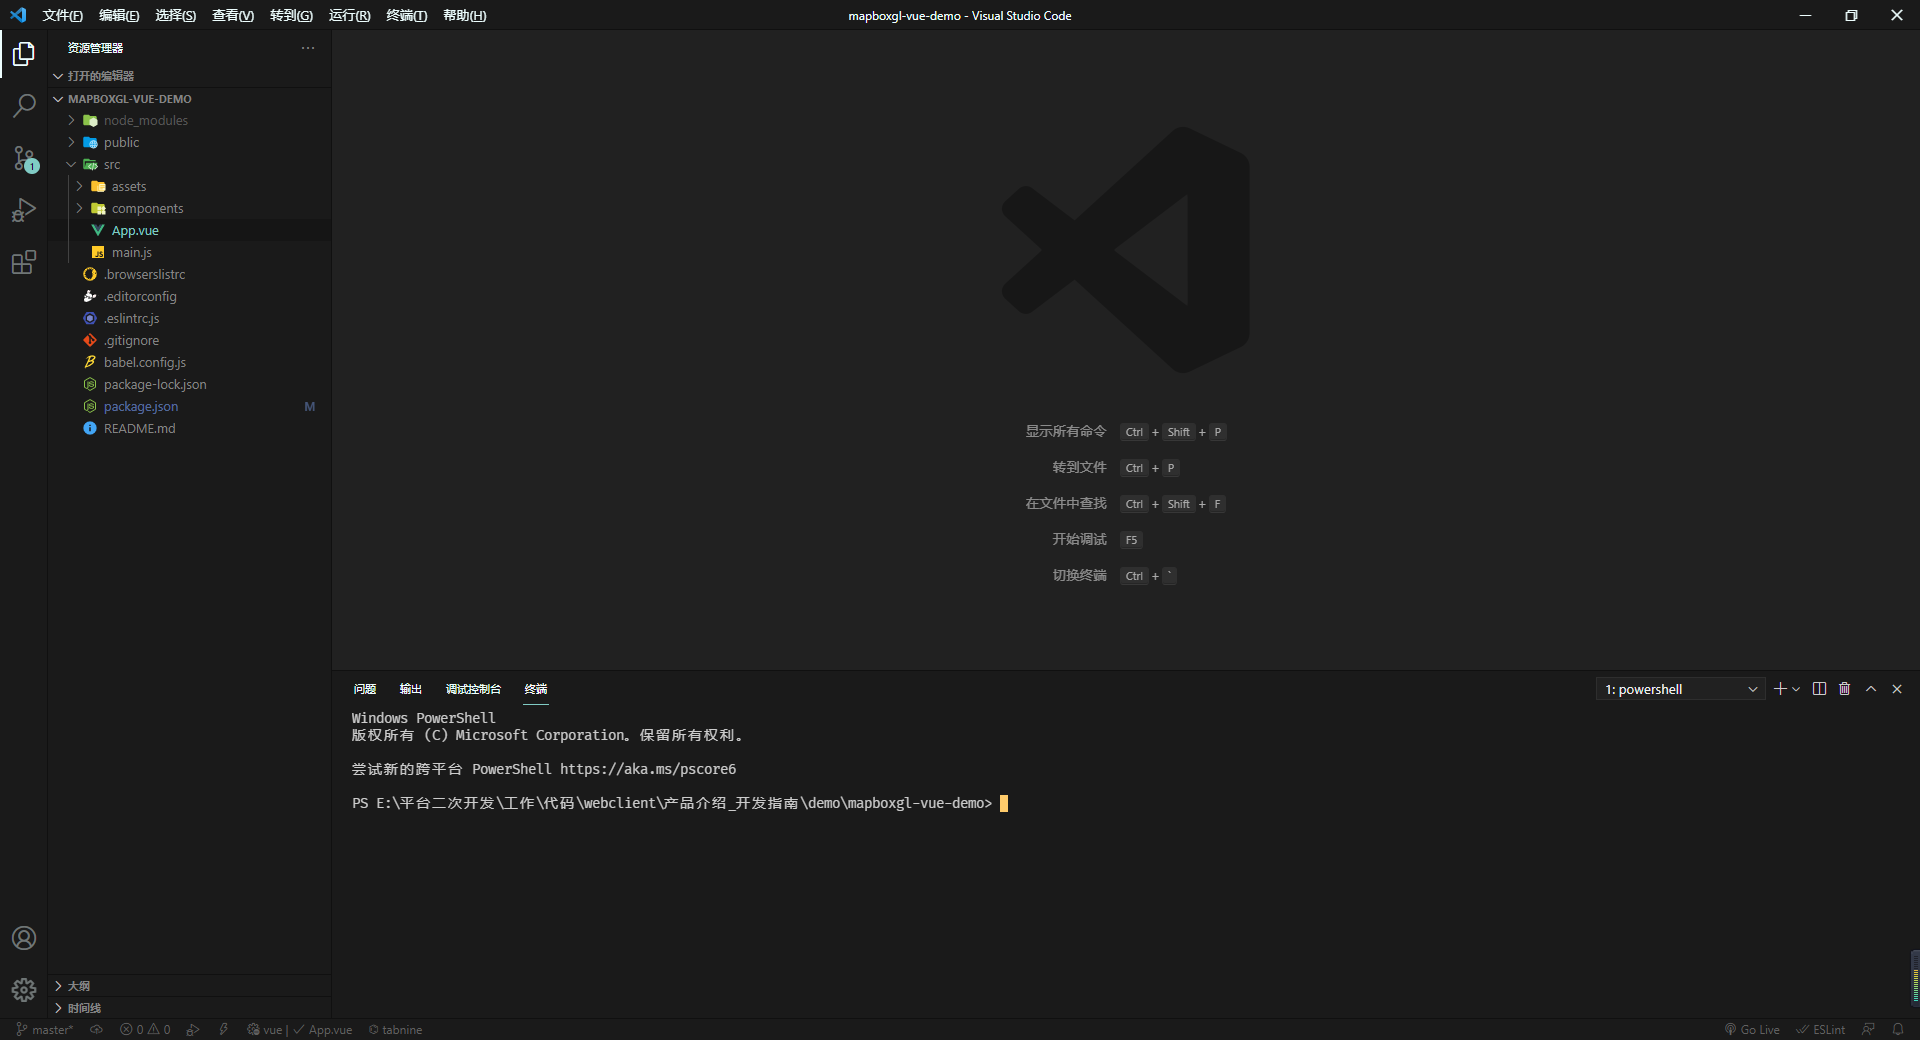Open the Run and Debug view
Image resolution: width=1920 pixels, height=1040 pixels.
24,210
